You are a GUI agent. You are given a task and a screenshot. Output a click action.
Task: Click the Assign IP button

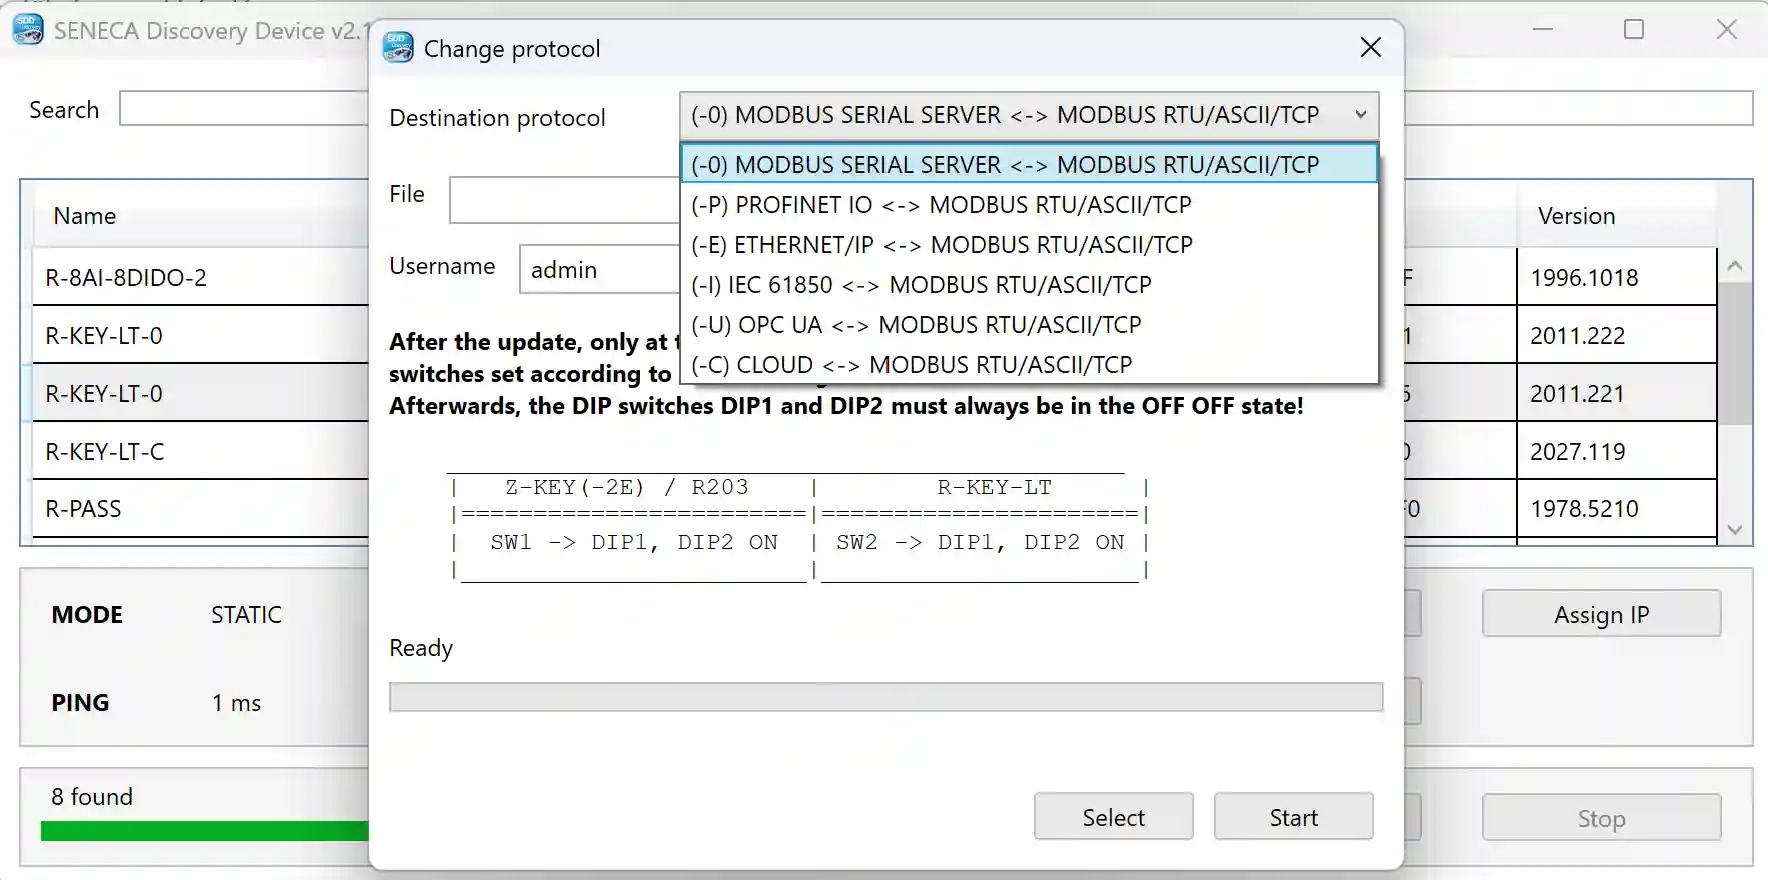click(x=1601, y=614)
